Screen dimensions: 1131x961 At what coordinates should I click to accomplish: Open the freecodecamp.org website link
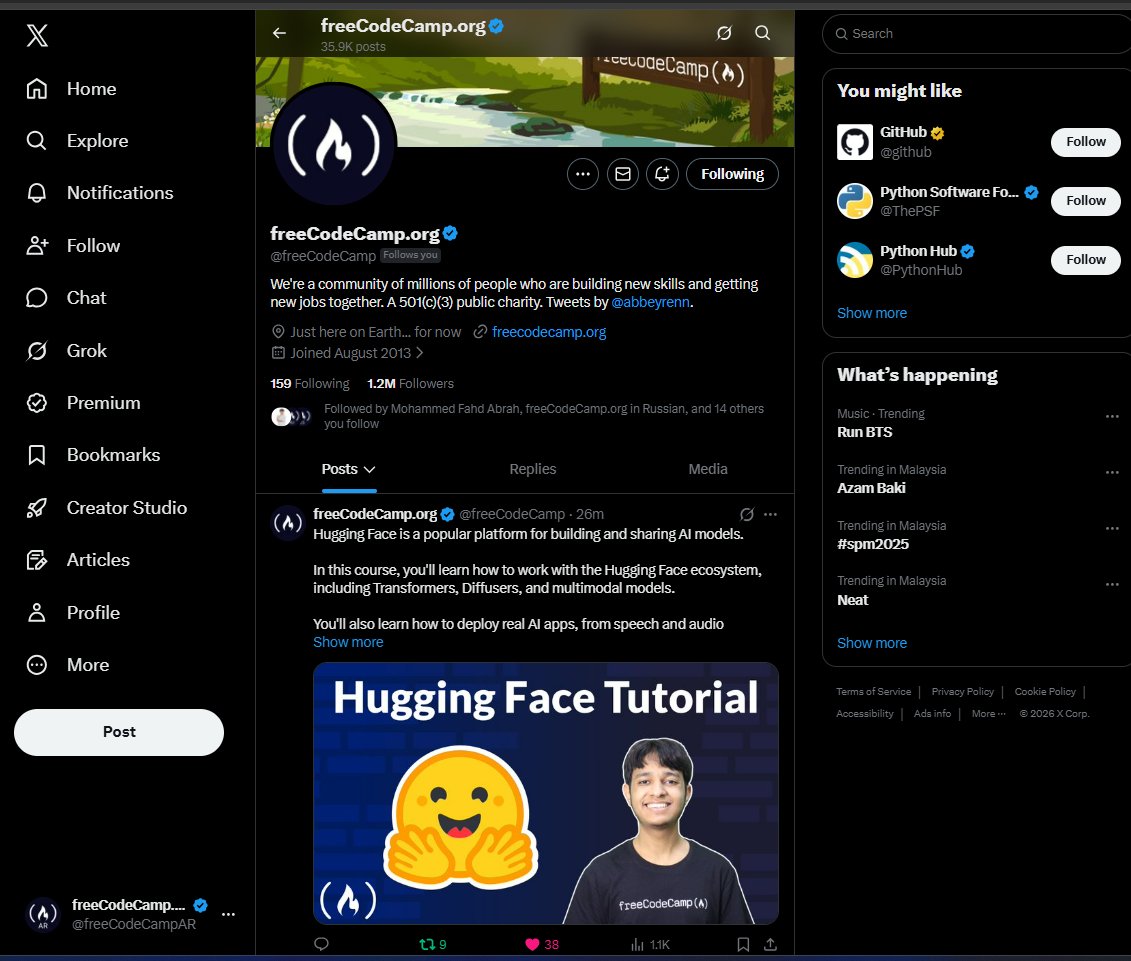click(x=549, y=332)
